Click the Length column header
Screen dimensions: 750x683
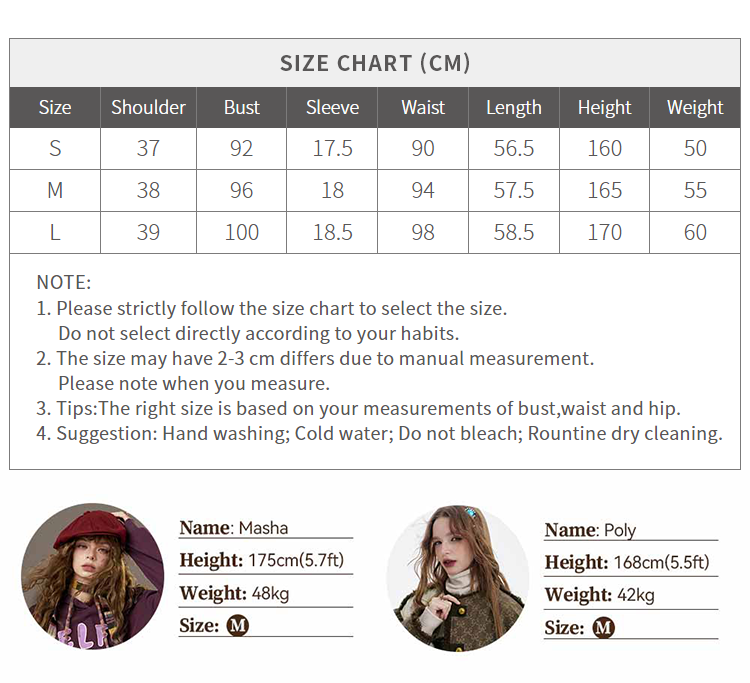(514, 108)
